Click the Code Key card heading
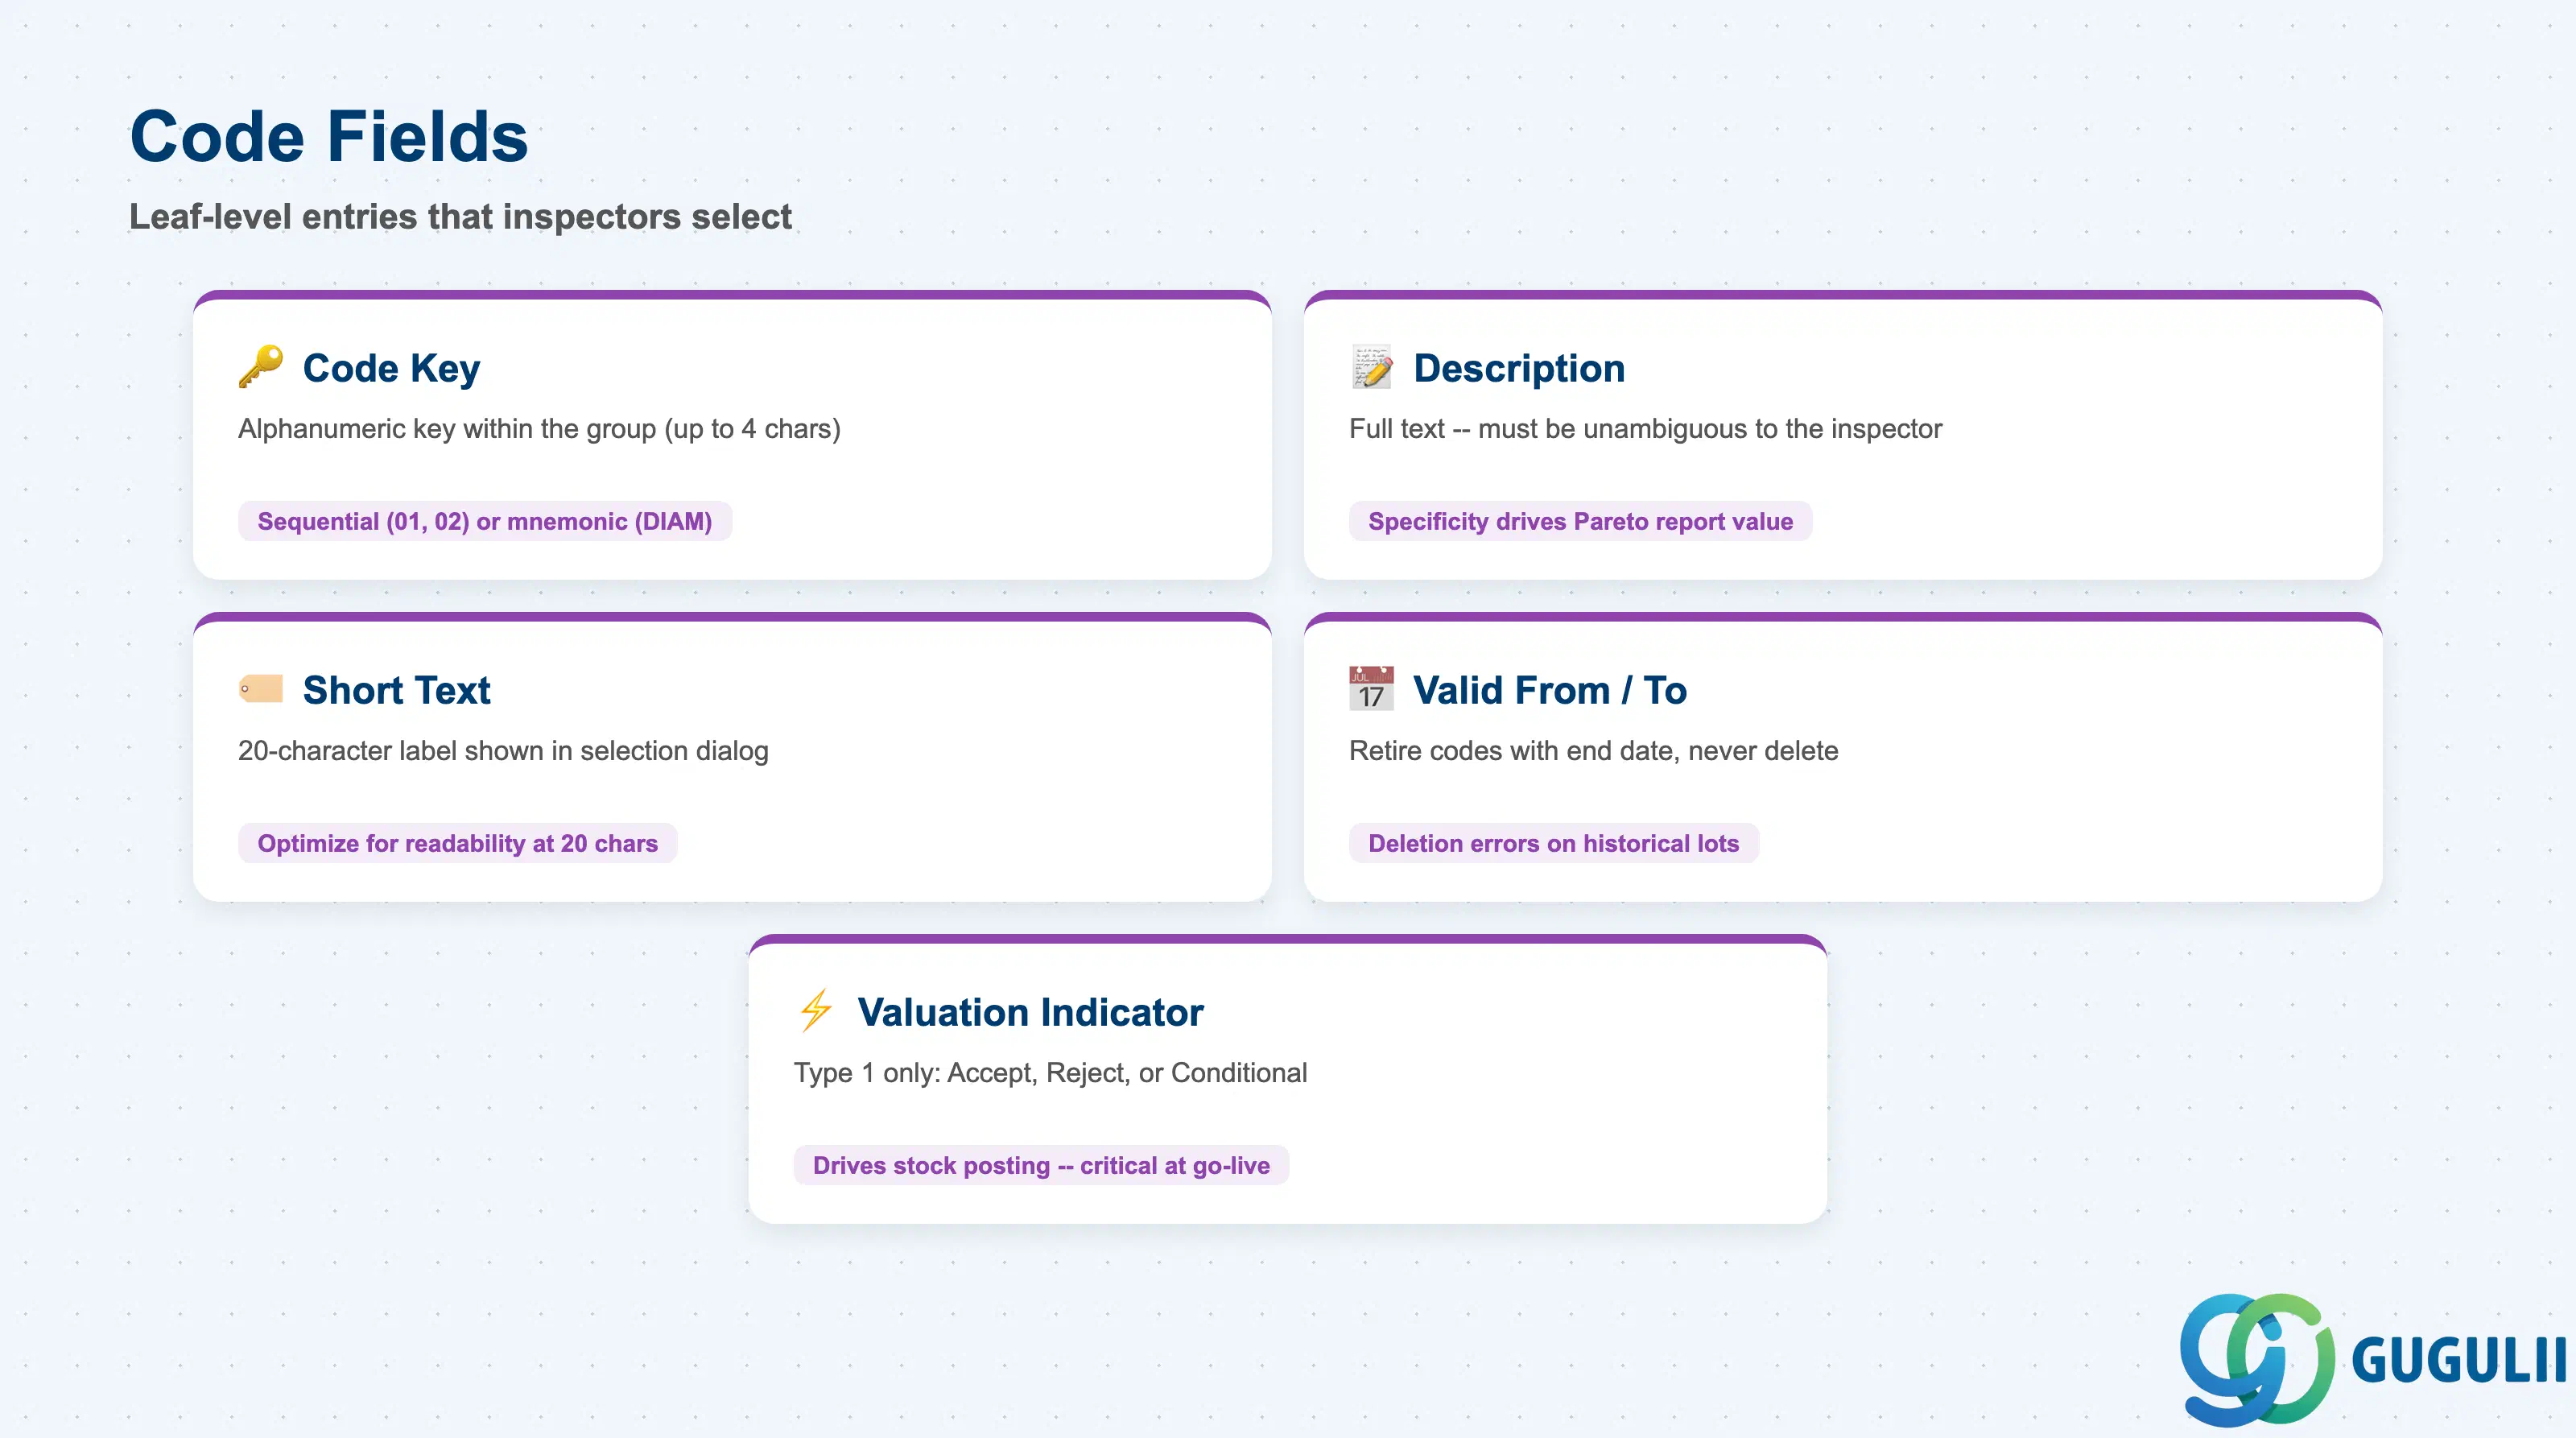2576x1438 pixels. (391, 368)
